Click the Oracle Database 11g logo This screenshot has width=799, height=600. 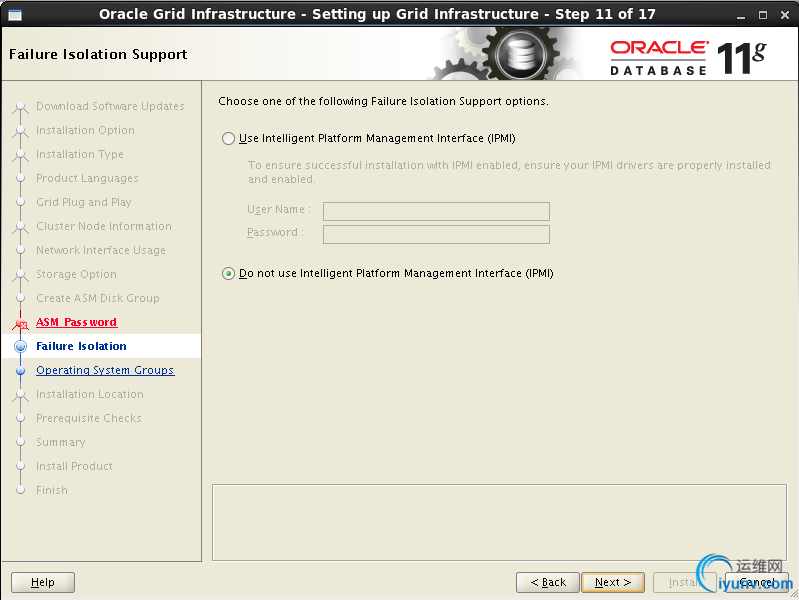[x=688, y=58]
